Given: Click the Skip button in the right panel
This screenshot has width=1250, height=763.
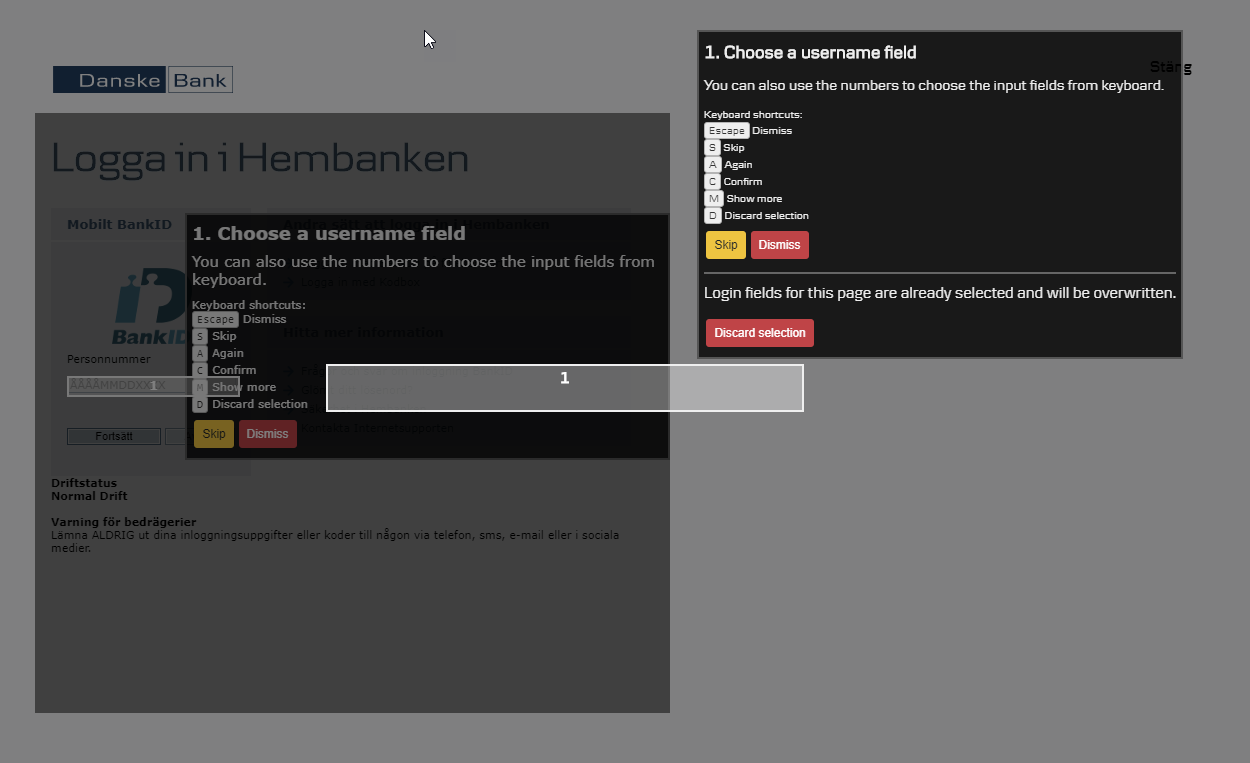Looking at the screenshot, I should pyautogui.click(x=725, y=244).
